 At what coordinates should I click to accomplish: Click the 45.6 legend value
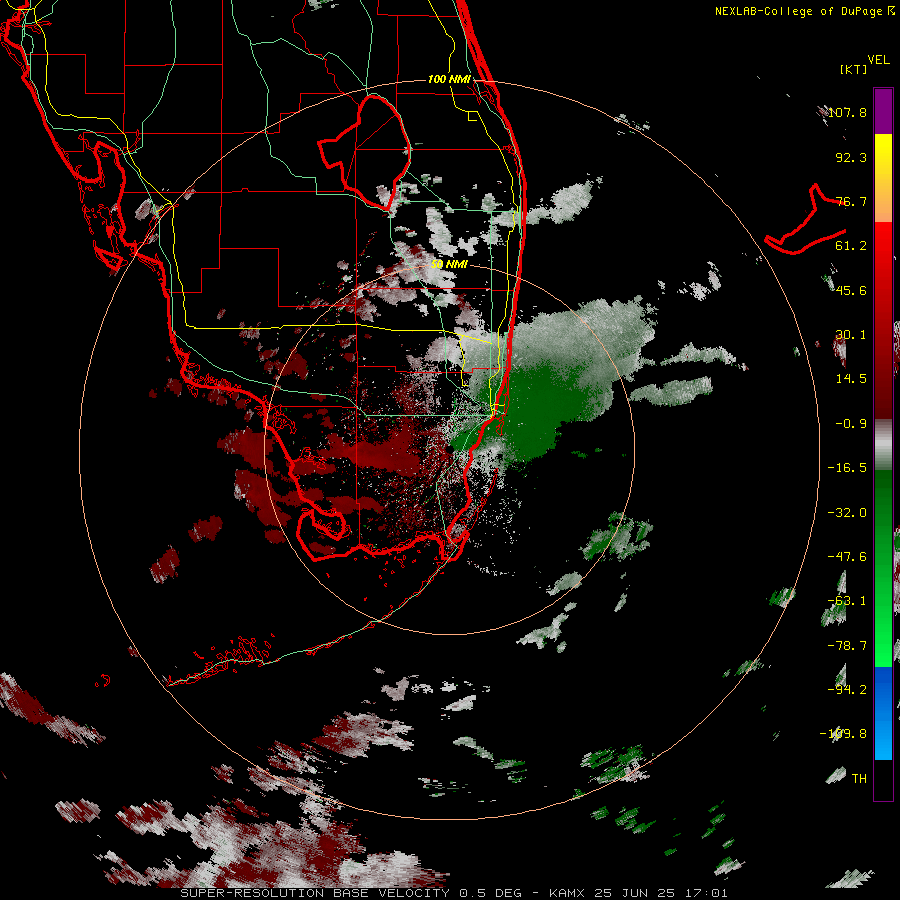coord(851,290)
